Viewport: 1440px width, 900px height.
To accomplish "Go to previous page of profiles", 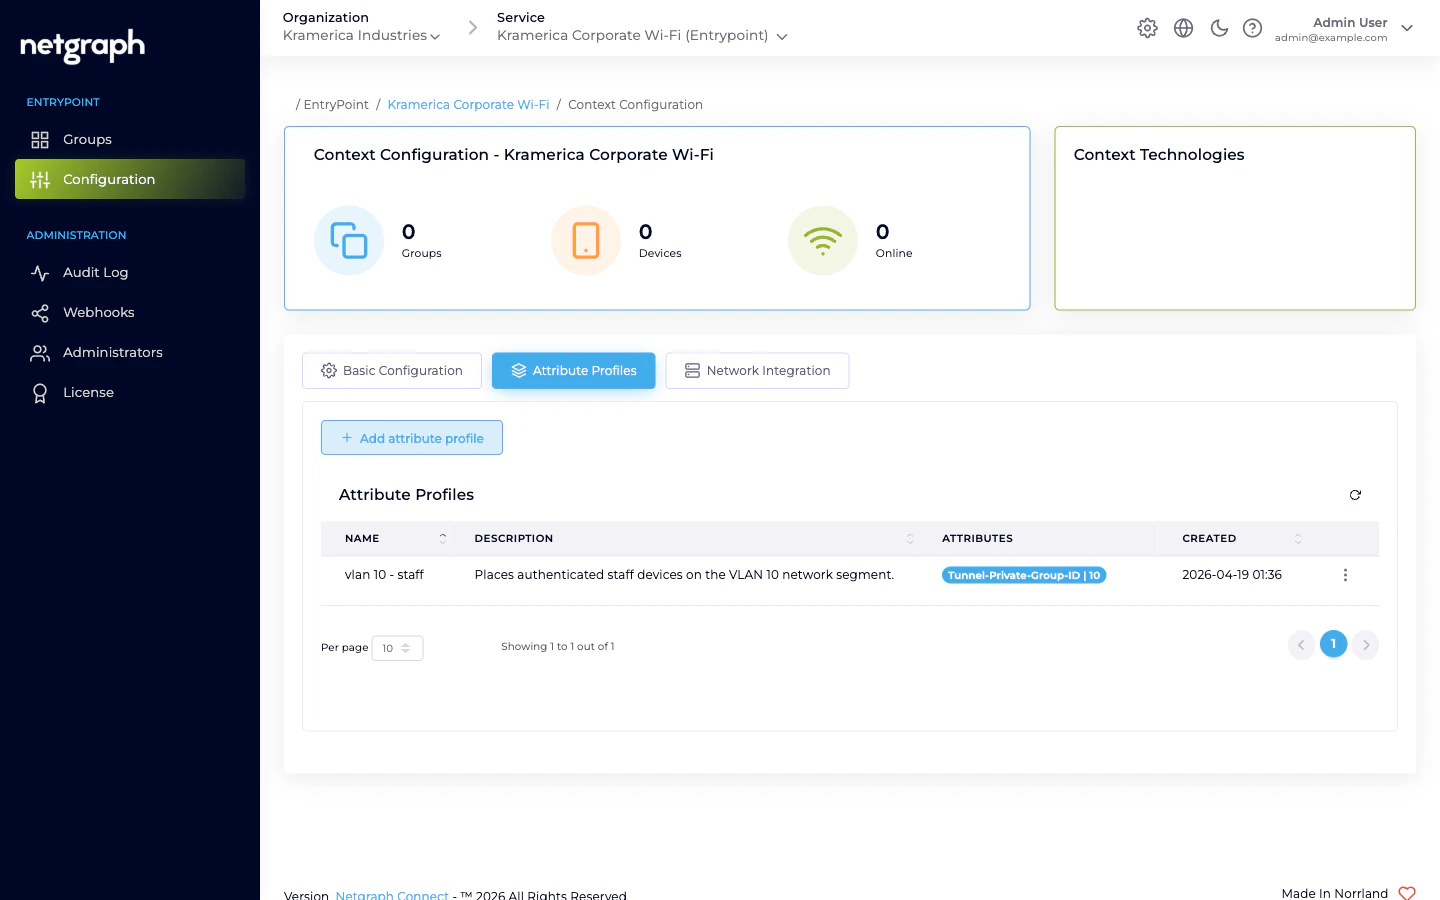I will [1301, 645].
